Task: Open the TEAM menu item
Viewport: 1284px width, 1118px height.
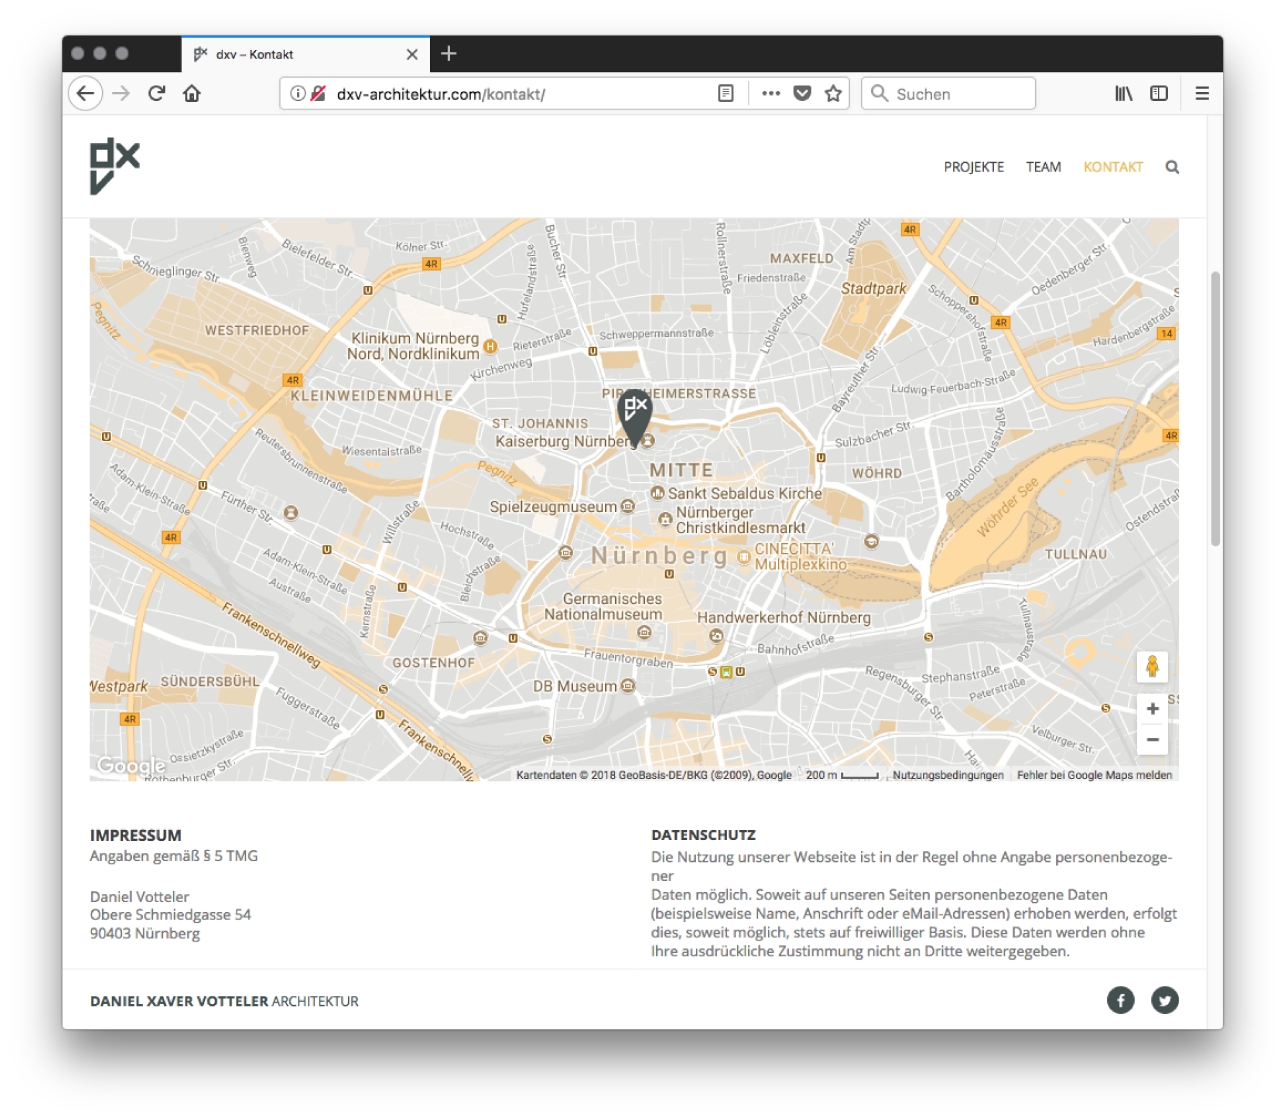Action: click(1043, 167)
